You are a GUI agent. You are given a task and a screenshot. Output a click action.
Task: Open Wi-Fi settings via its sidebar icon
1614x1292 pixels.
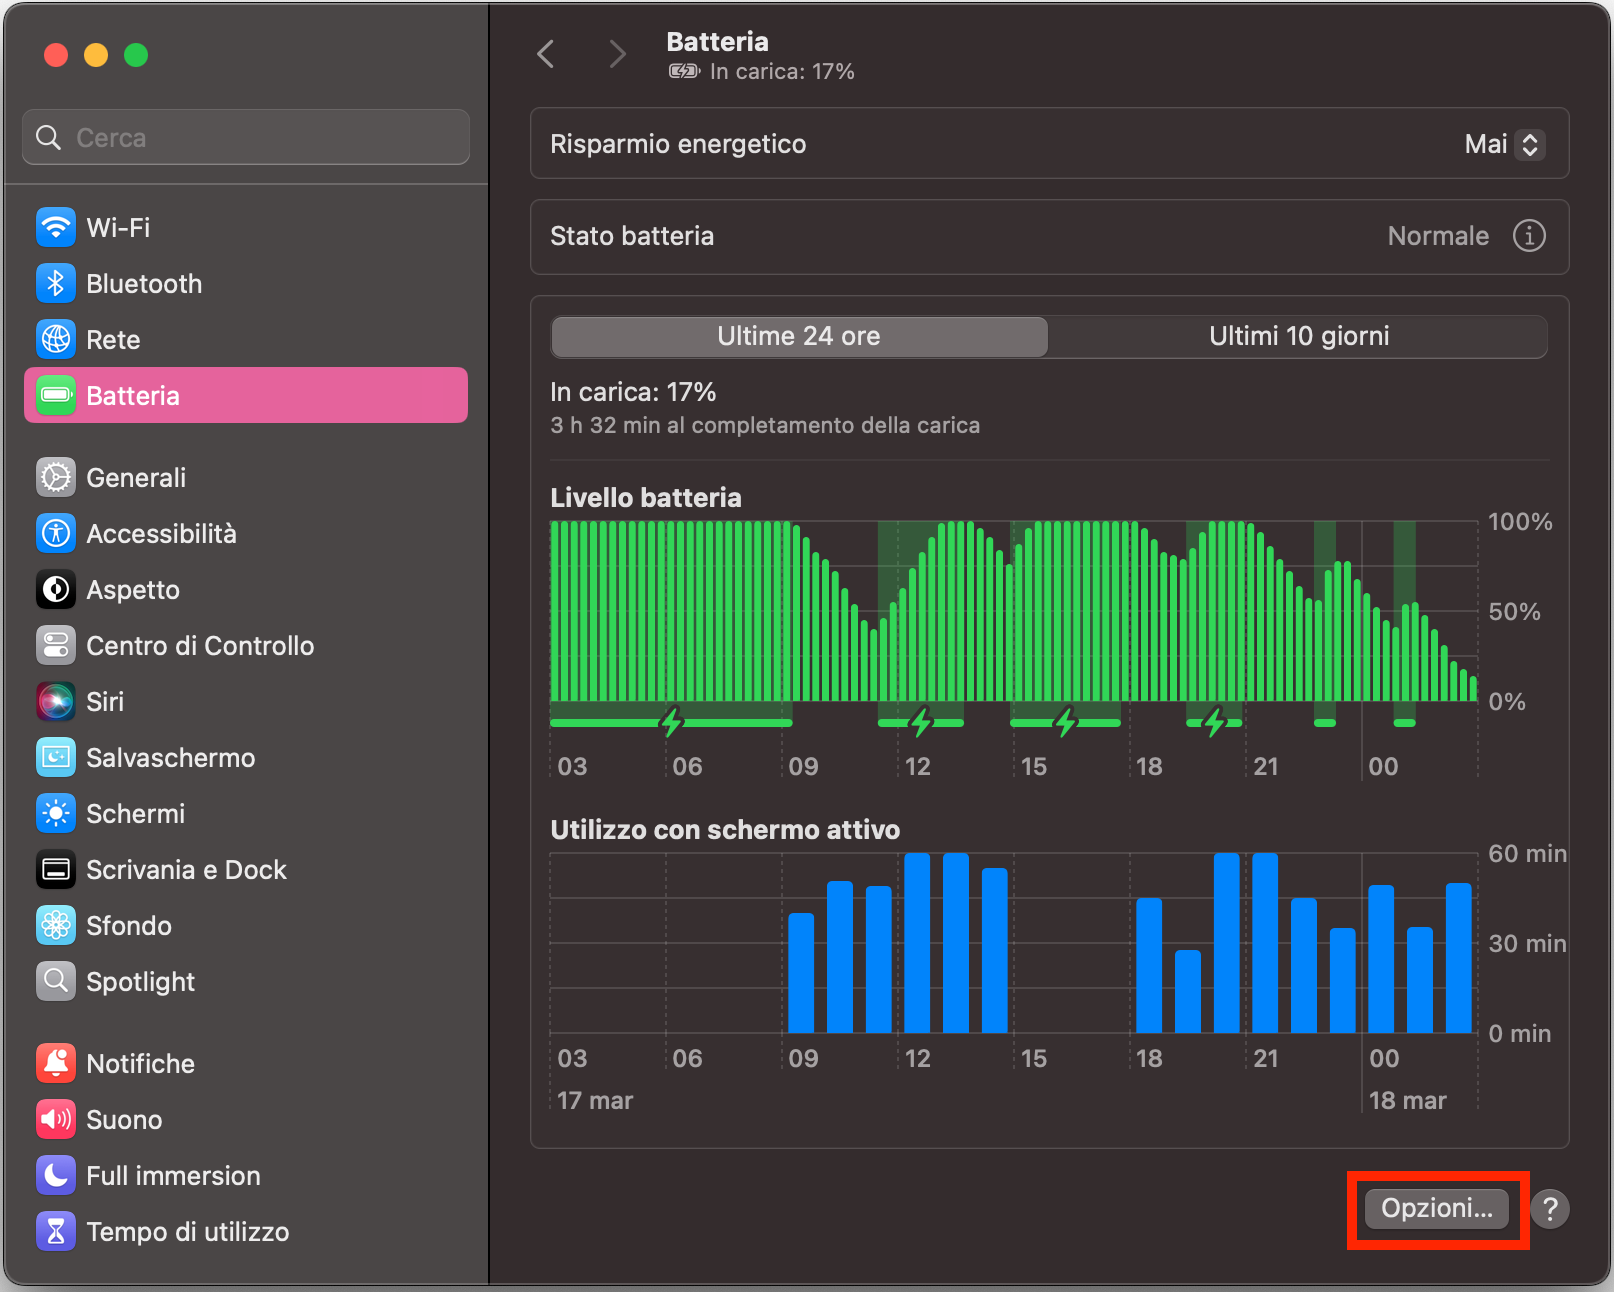point(56,228)
